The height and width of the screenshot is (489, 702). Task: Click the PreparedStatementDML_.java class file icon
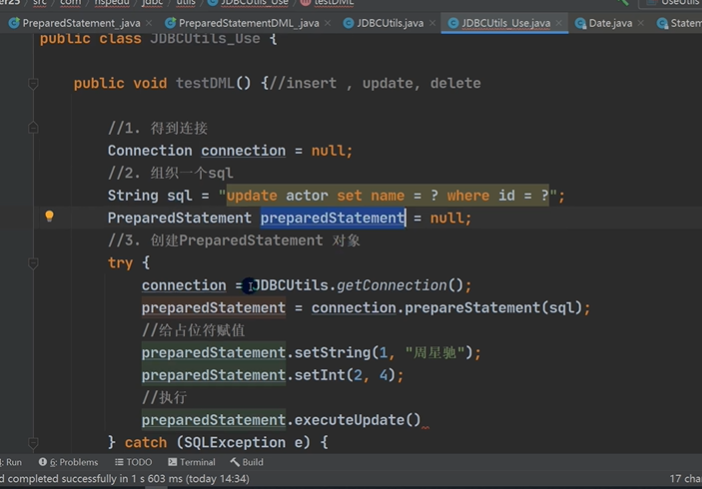coord(170,23)
